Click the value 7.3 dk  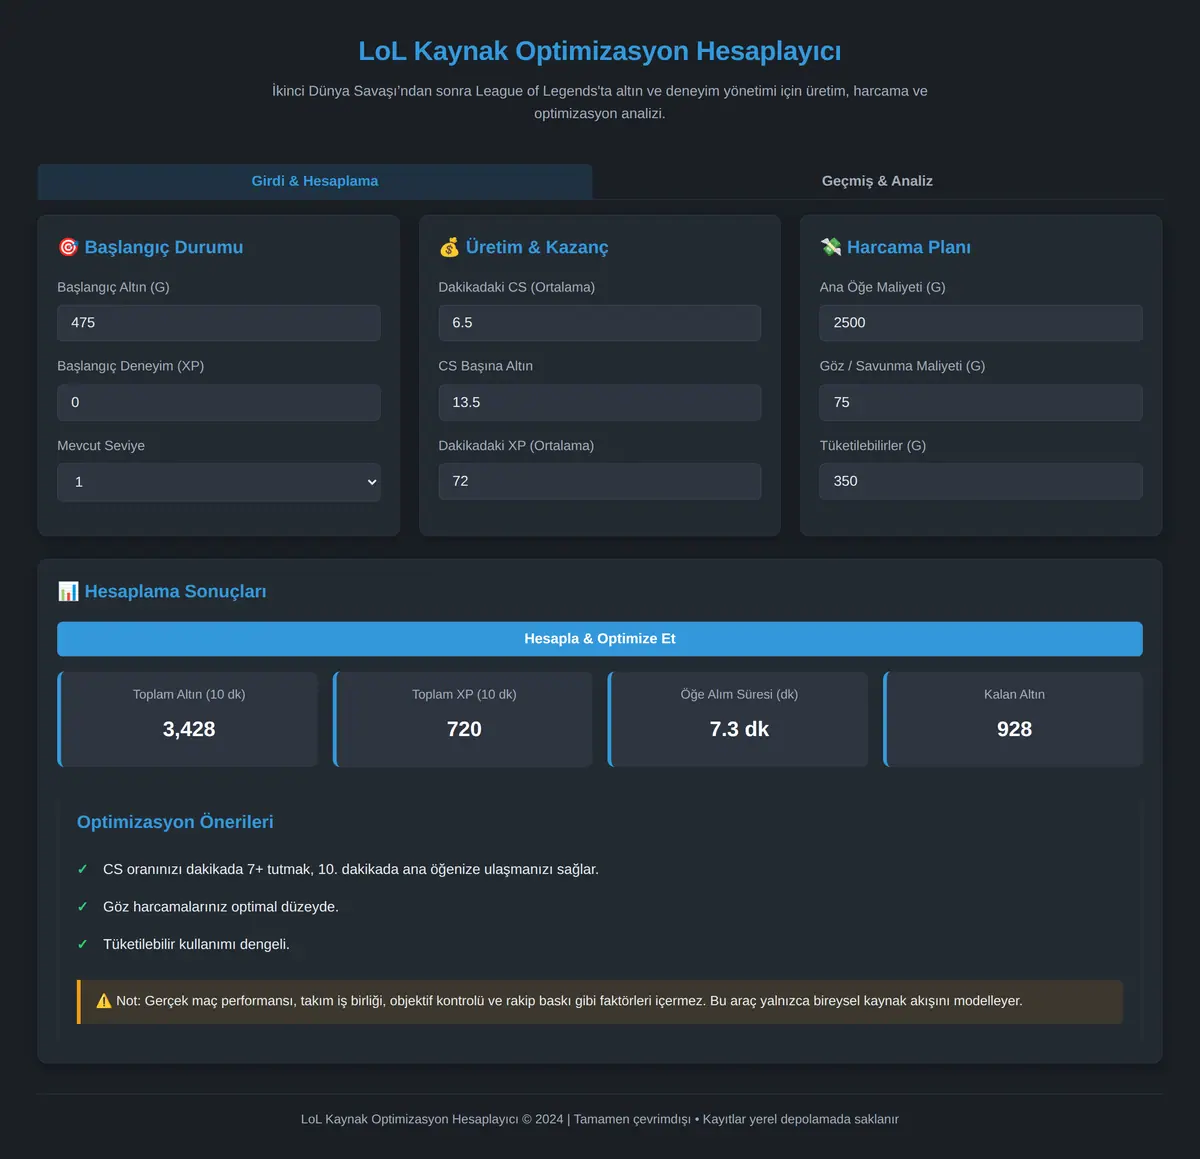point(739,729)
